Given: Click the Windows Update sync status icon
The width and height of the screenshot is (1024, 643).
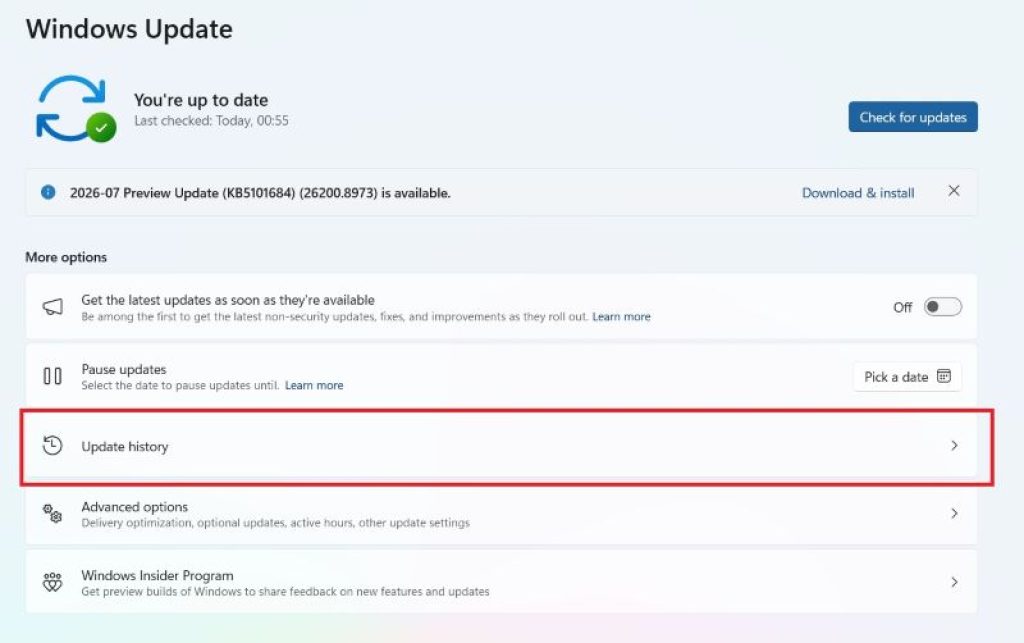Looking at the screenshot, I should click(x=76, y=108).
